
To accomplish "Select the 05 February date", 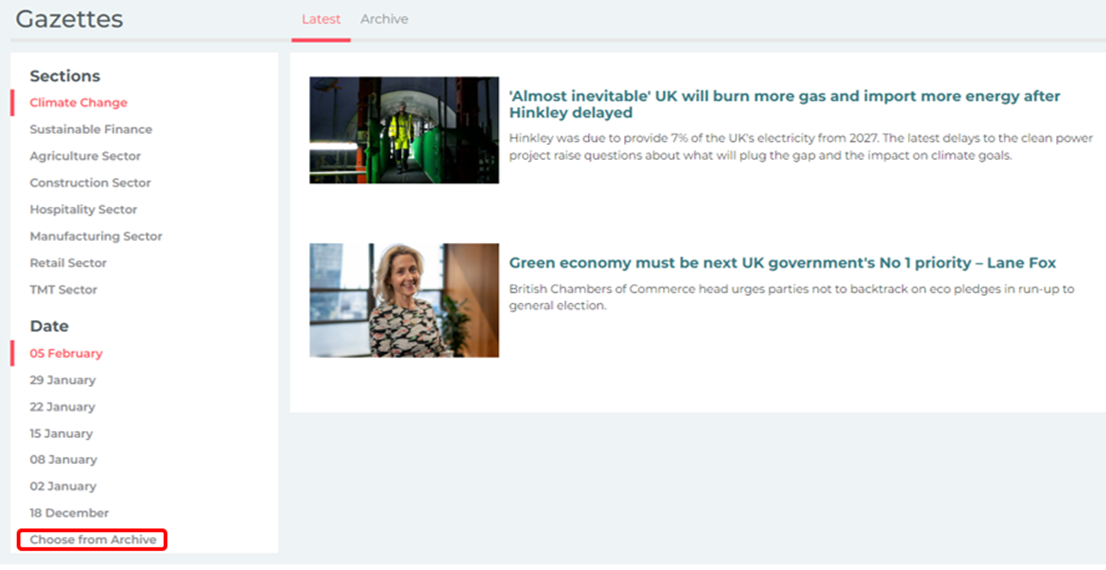I will 66,353.
